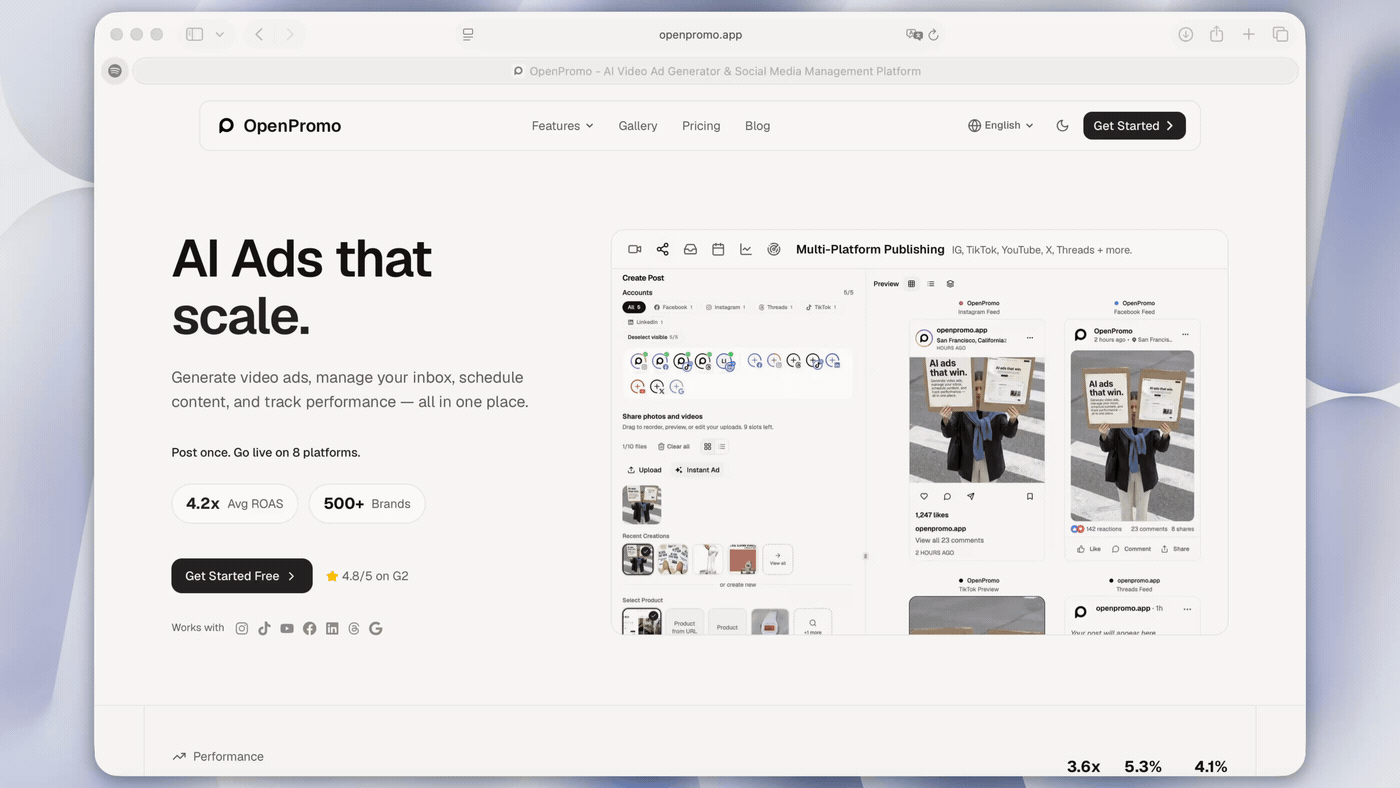Click the openpromo.app address bar
The height and width of the screenshot is (788, 1400).
(x=700, y=34)
